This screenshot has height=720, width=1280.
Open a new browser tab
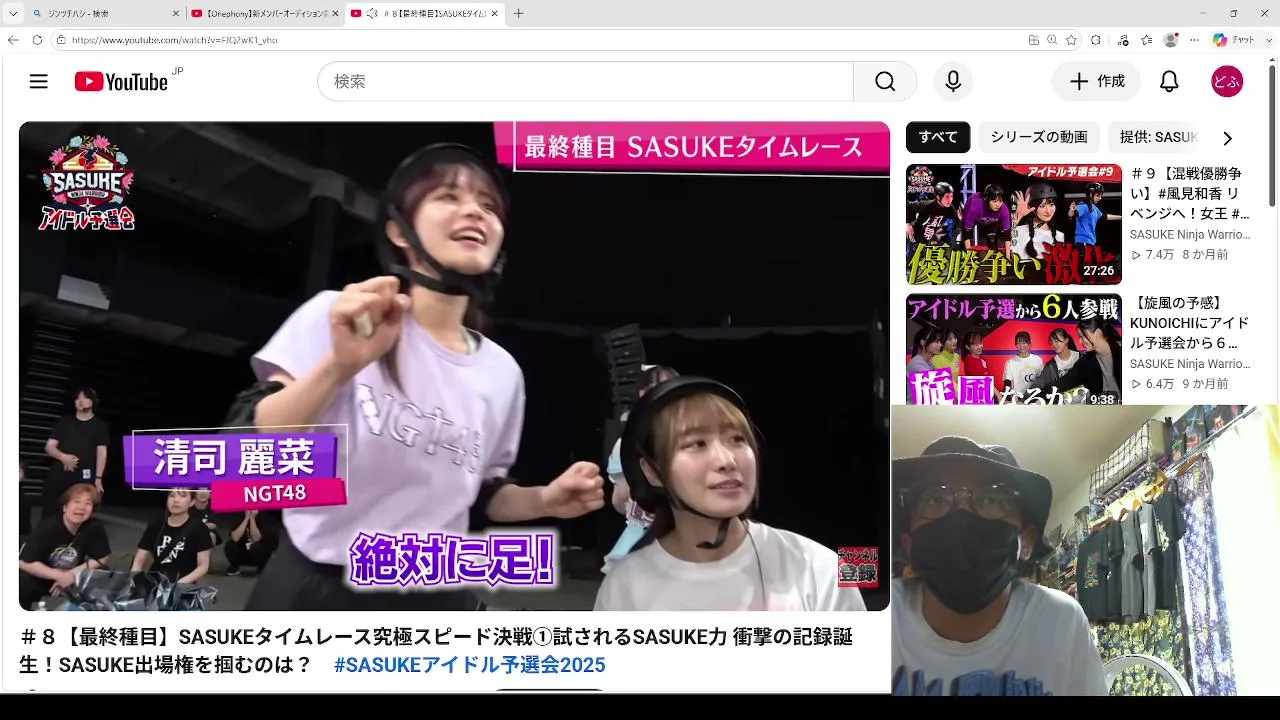pyautogui.click(x=518, y=14)
